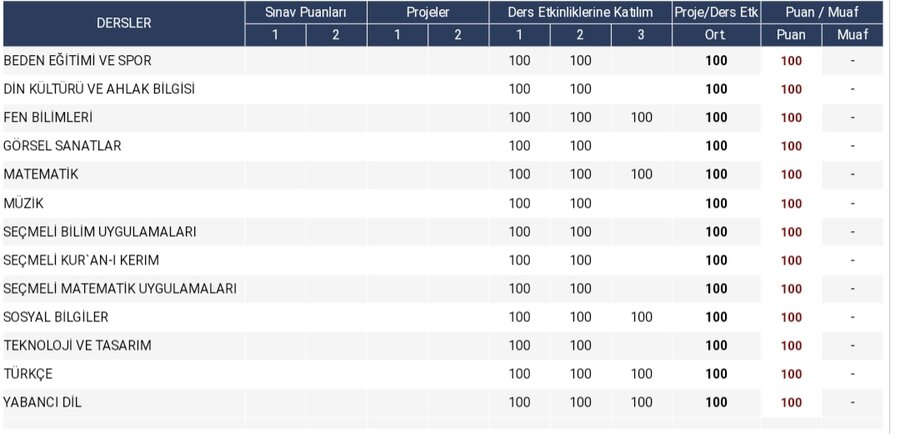Click the SOSYAL BİLGİLER course name
This screenshot has width=900, height=434.
tap(56, 317)
